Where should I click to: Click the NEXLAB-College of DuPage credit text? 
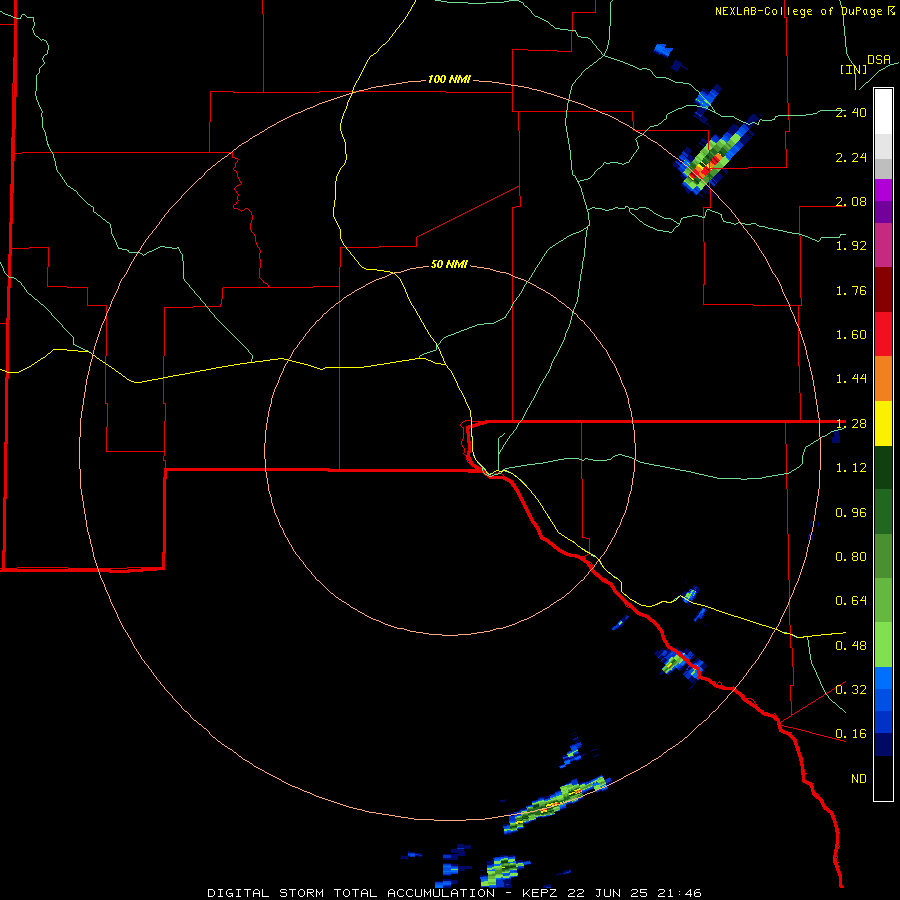point(805,11)
